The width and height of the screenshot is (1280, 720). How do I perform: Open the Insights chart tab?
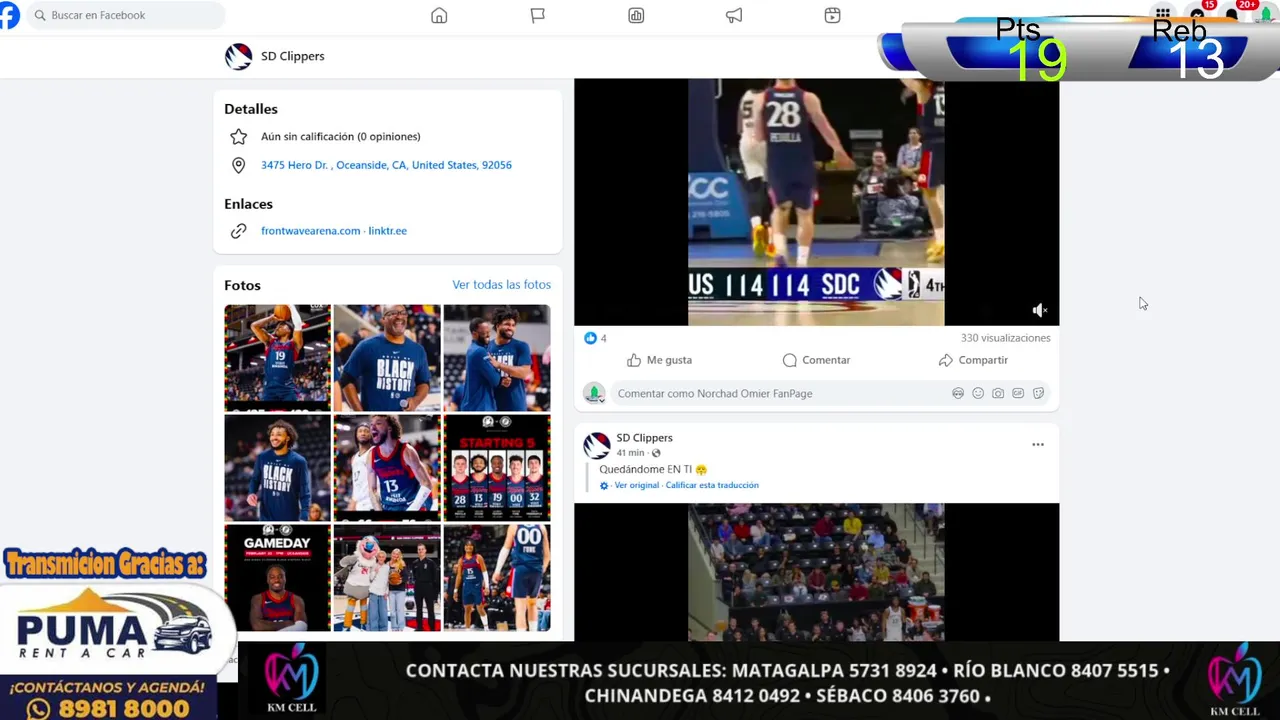tap(636, 15)
